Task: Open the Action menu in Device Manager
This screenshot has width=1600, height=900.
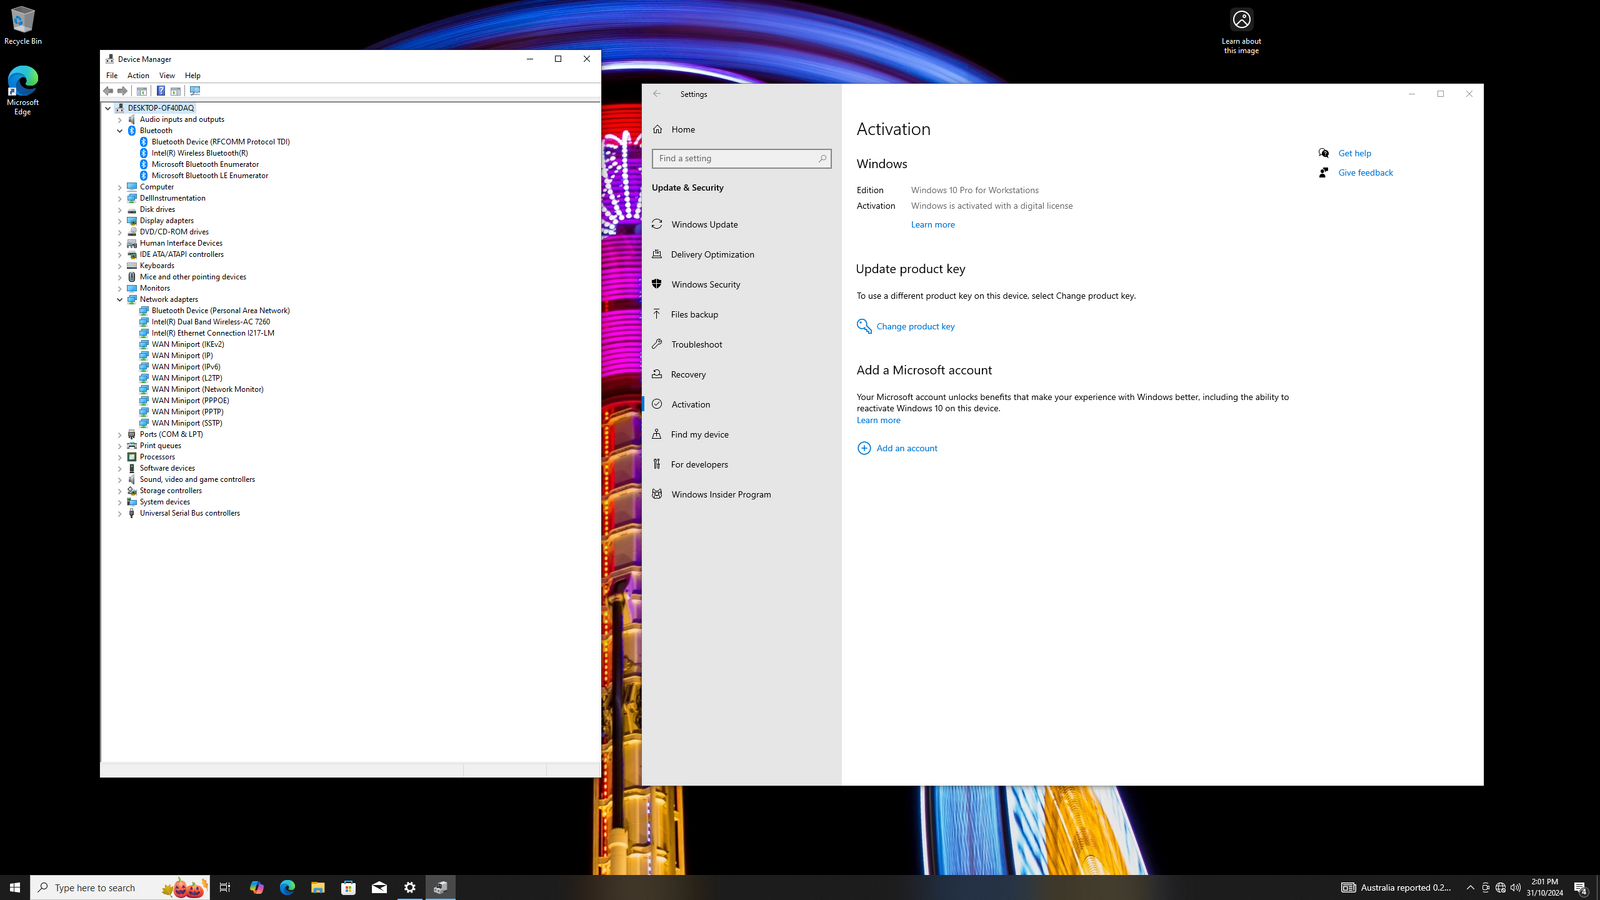Action: click(x=138, y=76)
